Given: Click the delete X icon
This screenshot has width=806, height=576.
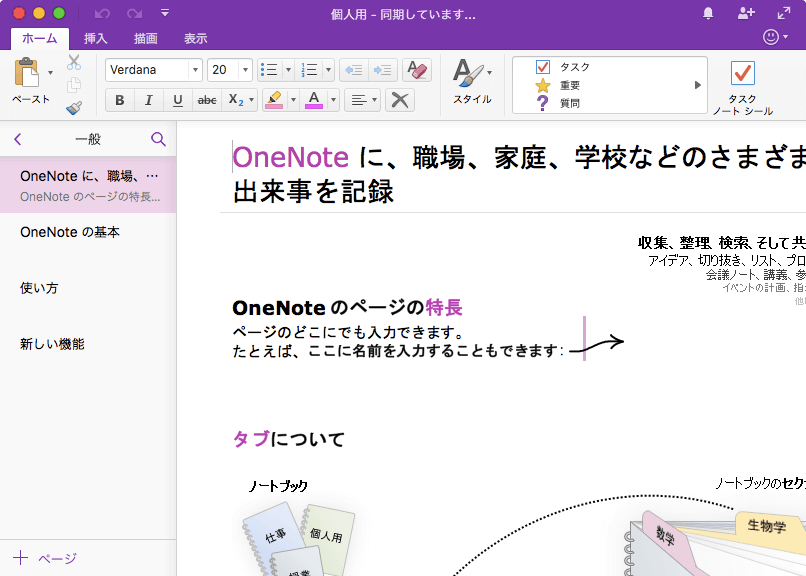Looking at the screenshot, I should [399, 100].
